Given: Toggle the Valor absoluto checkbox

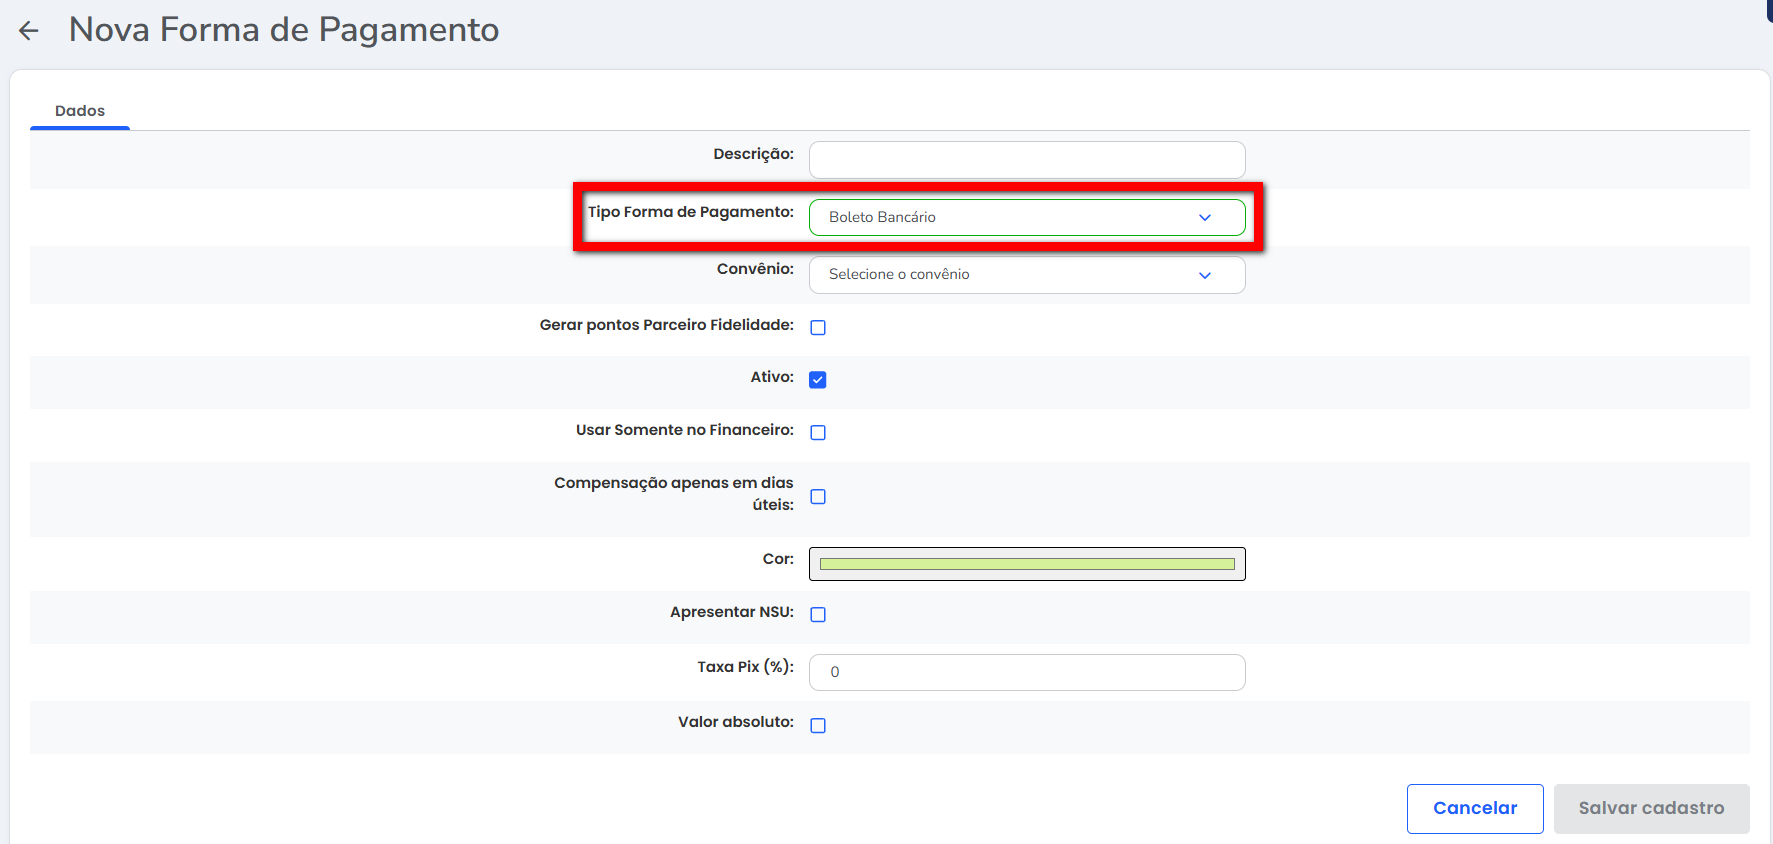Looking at the screenshot, I should (x=818, y=726).
